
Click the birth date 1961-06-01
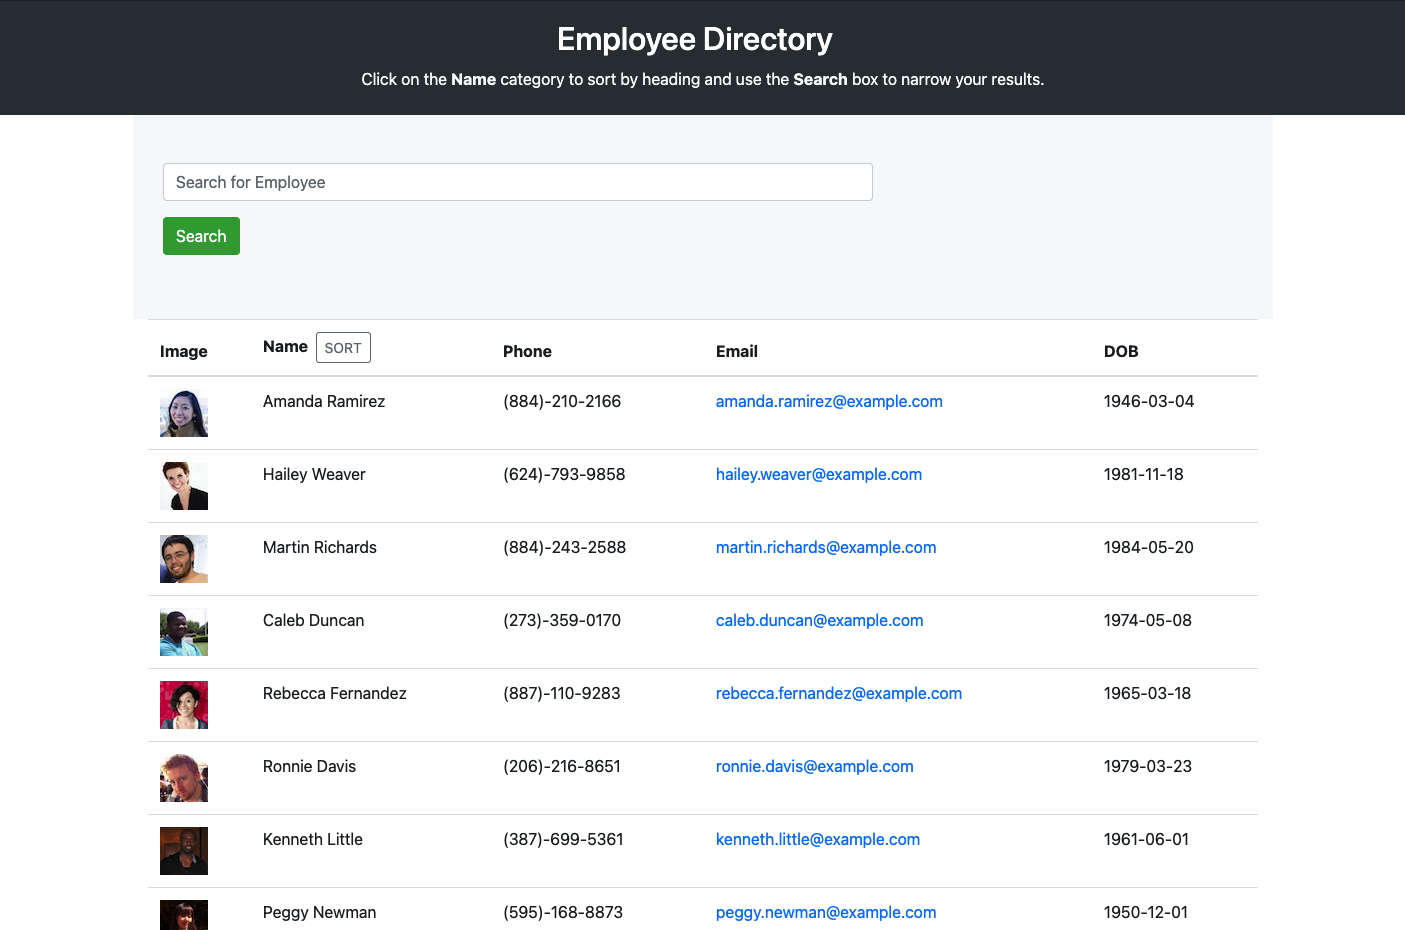[x=1147, y=839]
